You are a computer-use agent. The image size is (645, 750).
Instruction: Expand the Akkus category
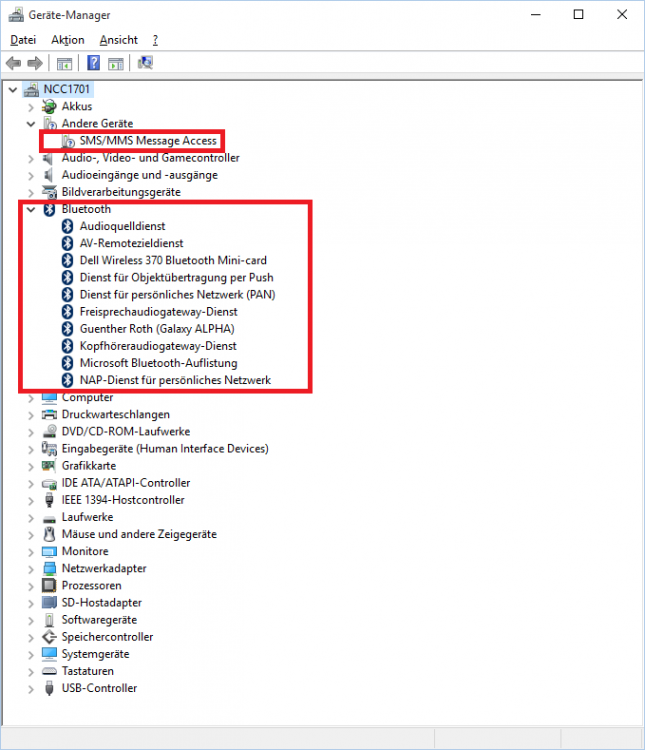pos(31,107)
